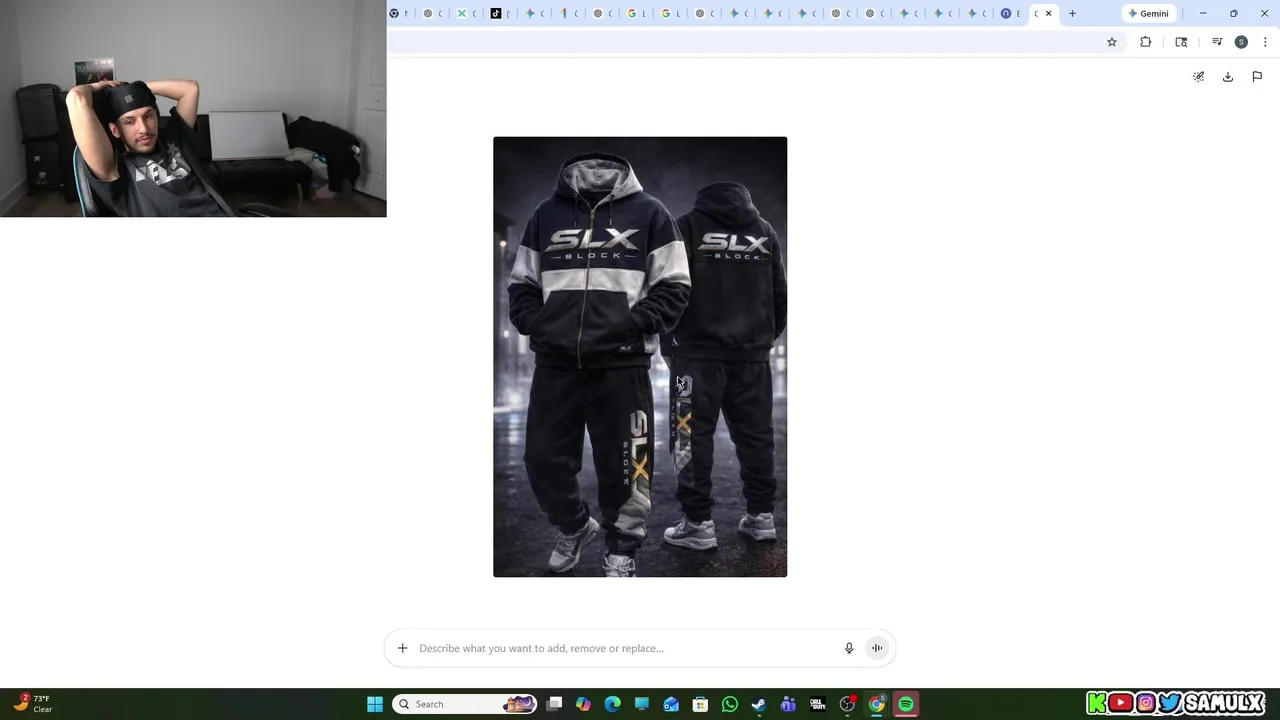The image size is (1280, 720).
Task: Launch Copilot from the taskbar
Action: pos(584,704)
